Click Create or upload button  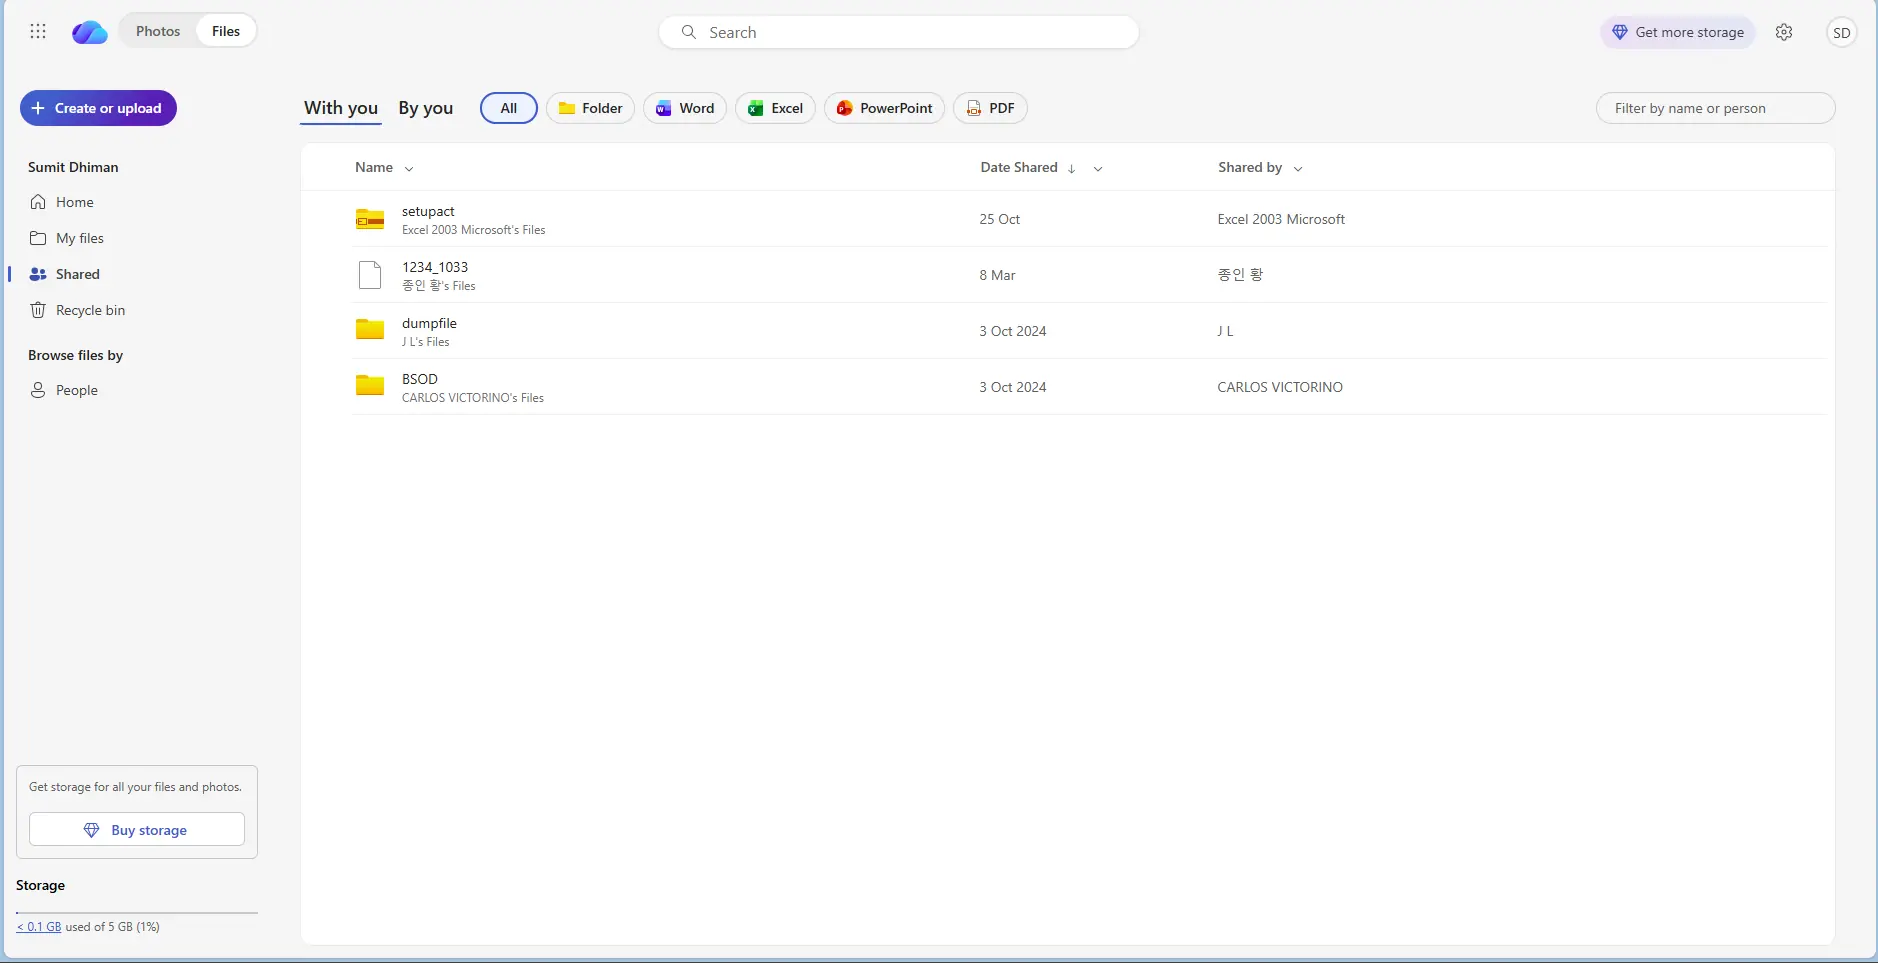coord(98,108)
